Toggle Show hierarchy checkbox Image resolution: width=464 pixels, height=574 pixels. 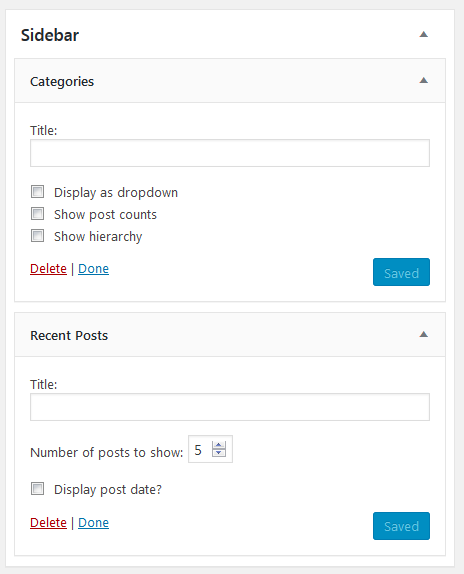point(37,235)
